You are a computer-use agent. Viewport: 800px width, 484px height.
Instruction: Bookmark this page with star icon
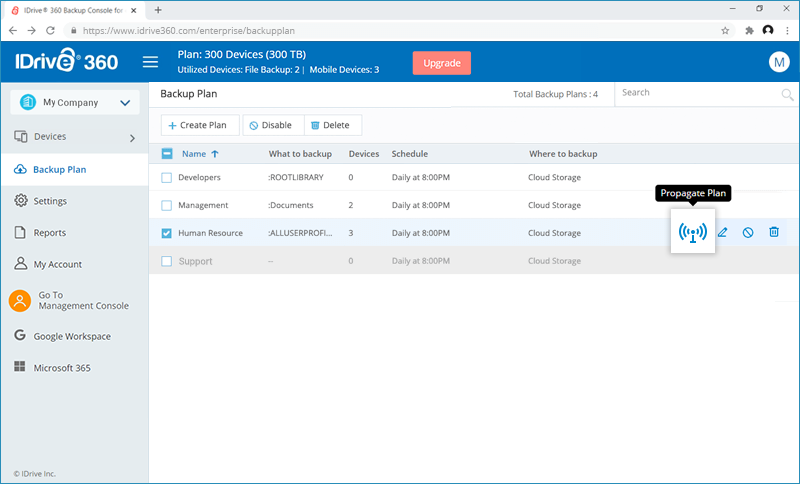click(725, 31)
